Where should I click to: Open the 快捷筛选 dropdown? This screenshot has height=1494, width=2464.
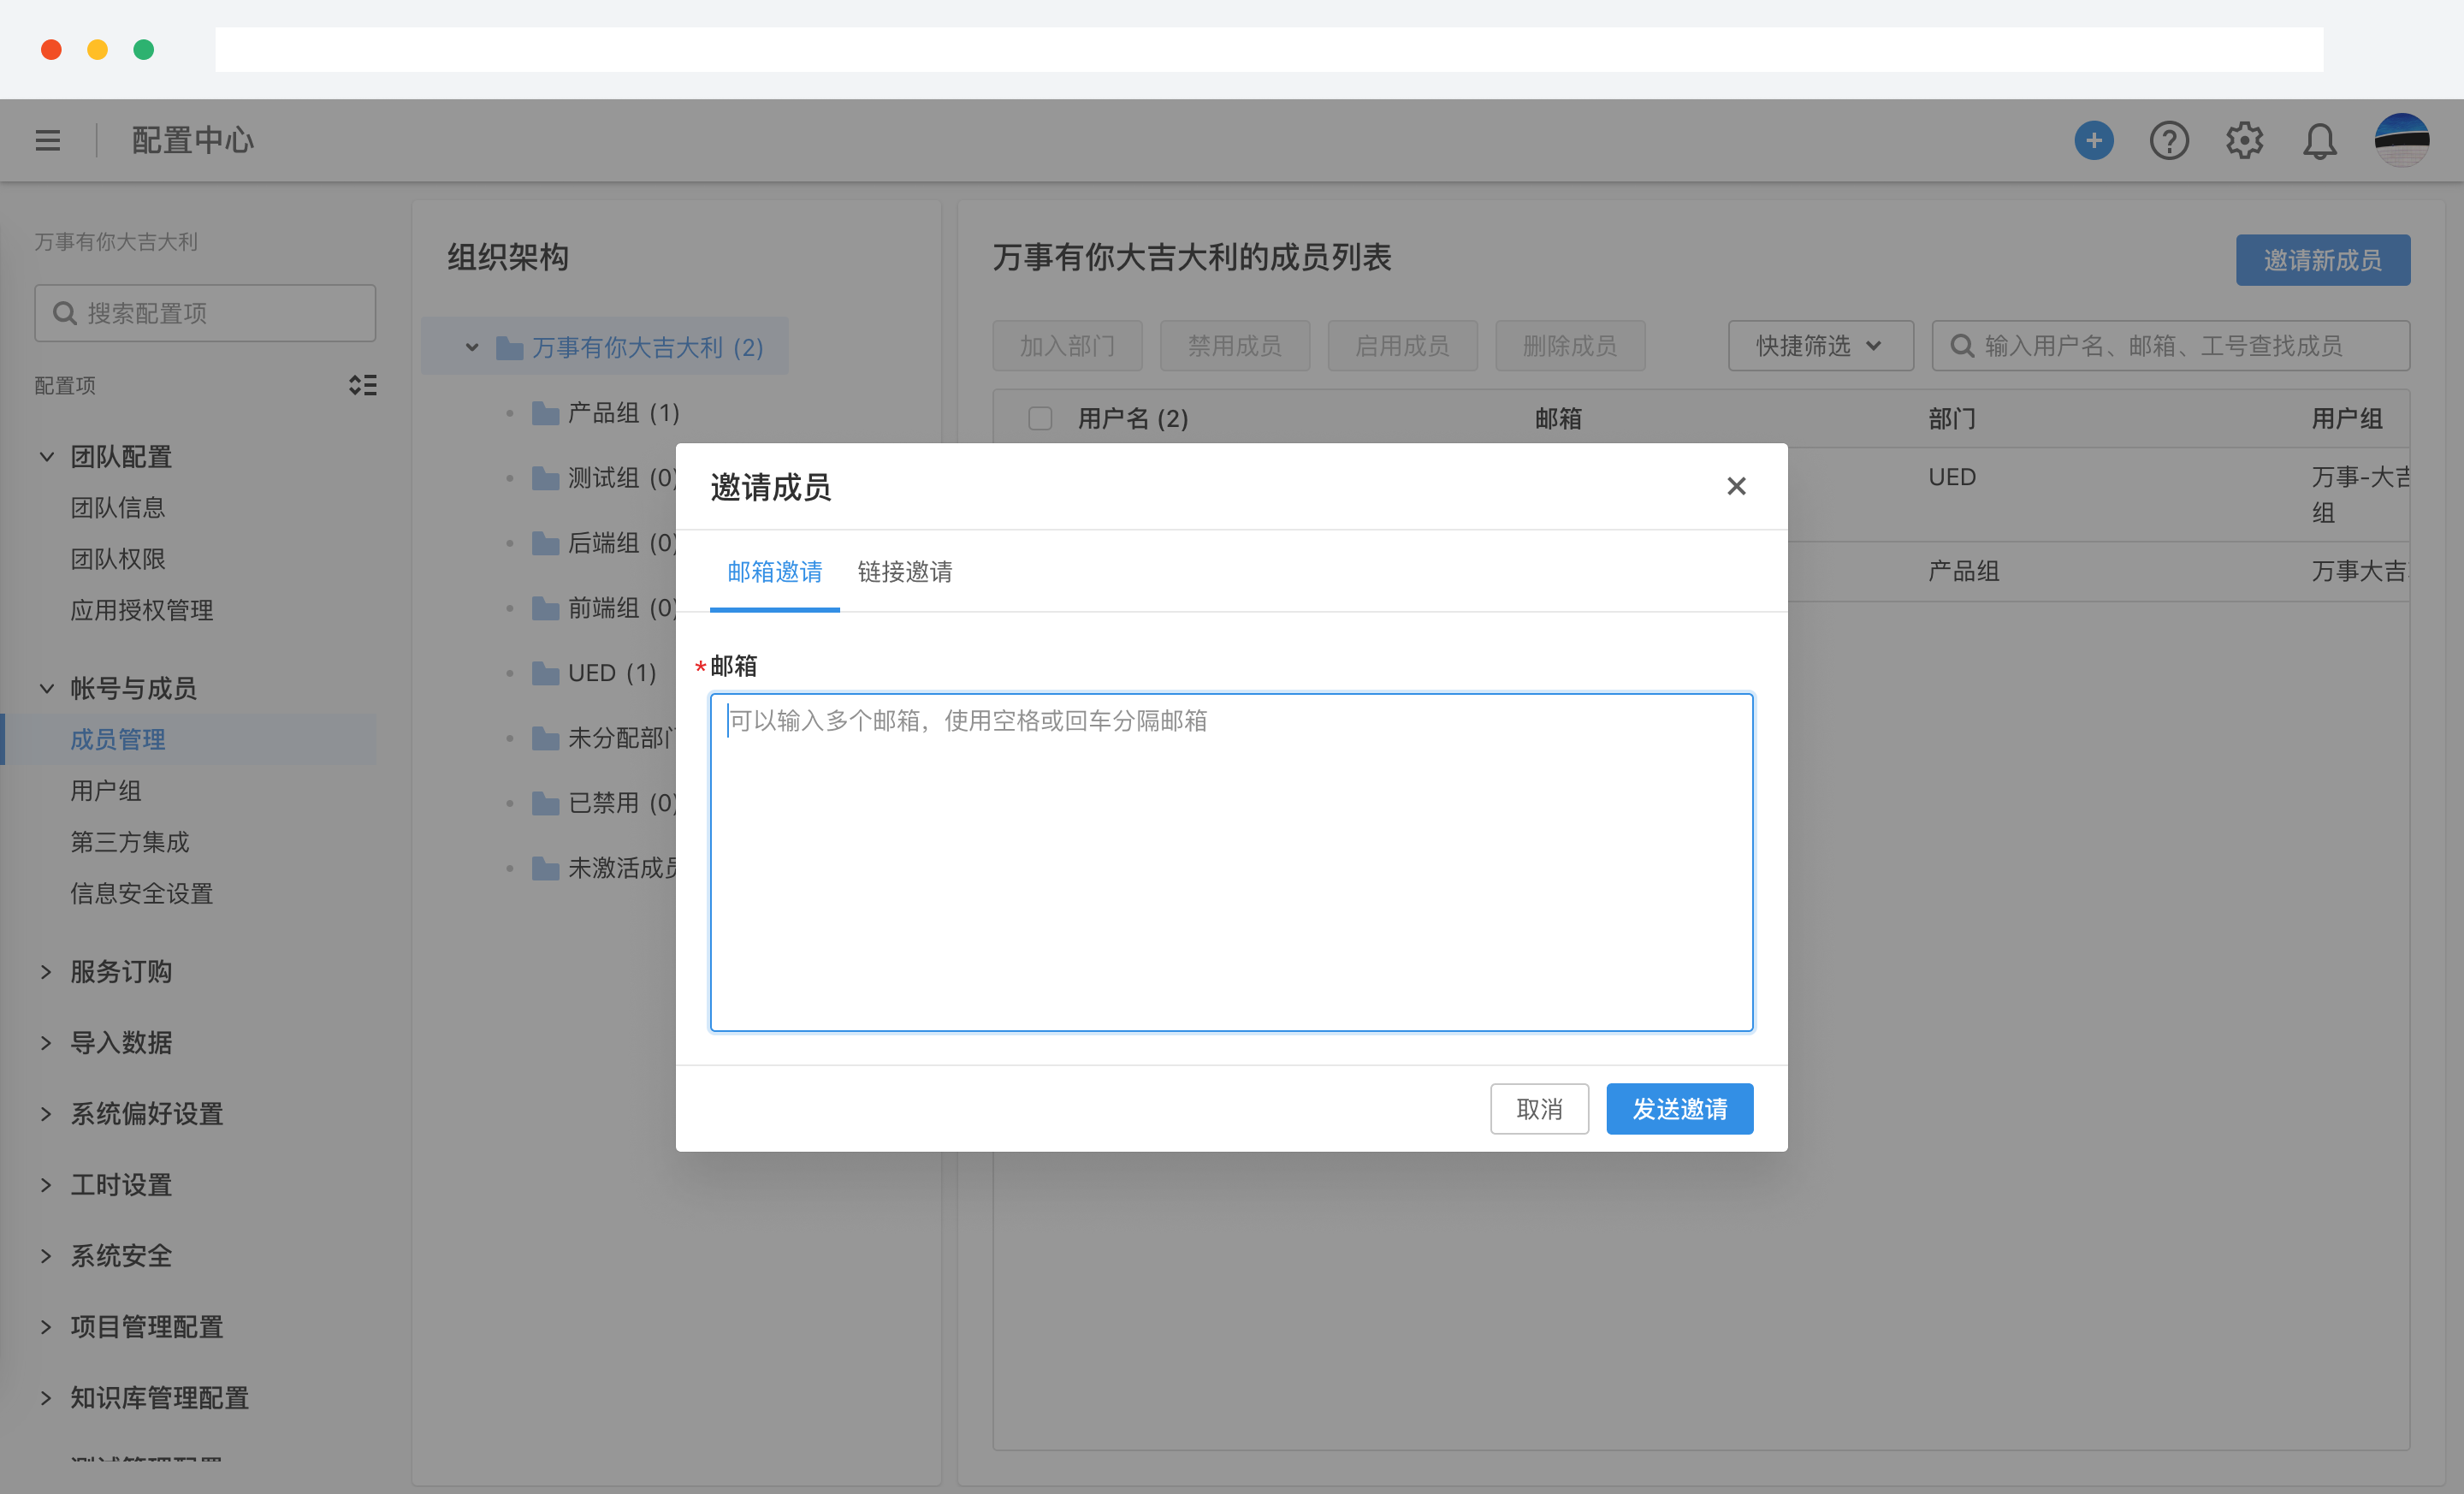point(1820,346)
